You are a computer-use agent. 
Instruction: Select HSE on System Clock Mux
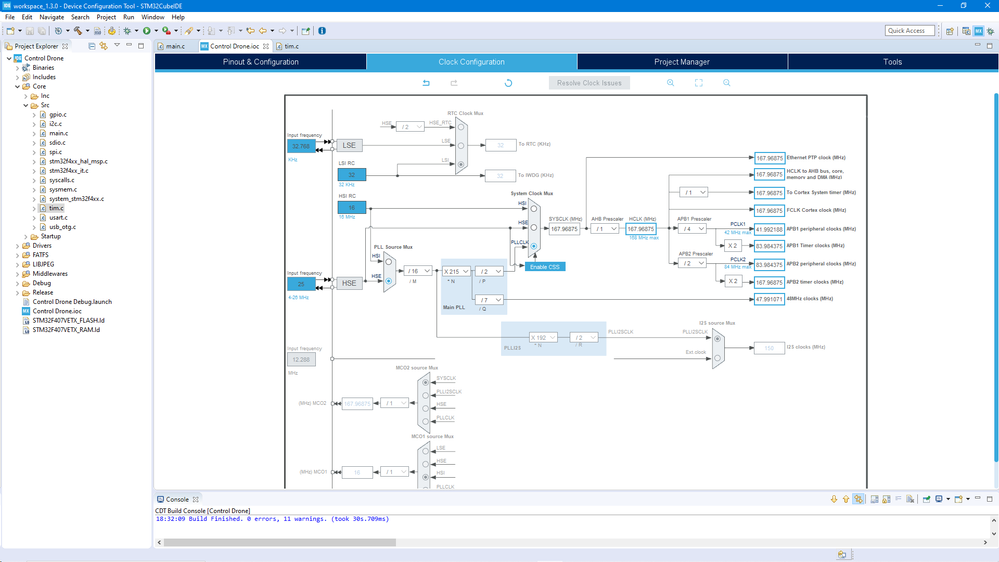[534, 227]
